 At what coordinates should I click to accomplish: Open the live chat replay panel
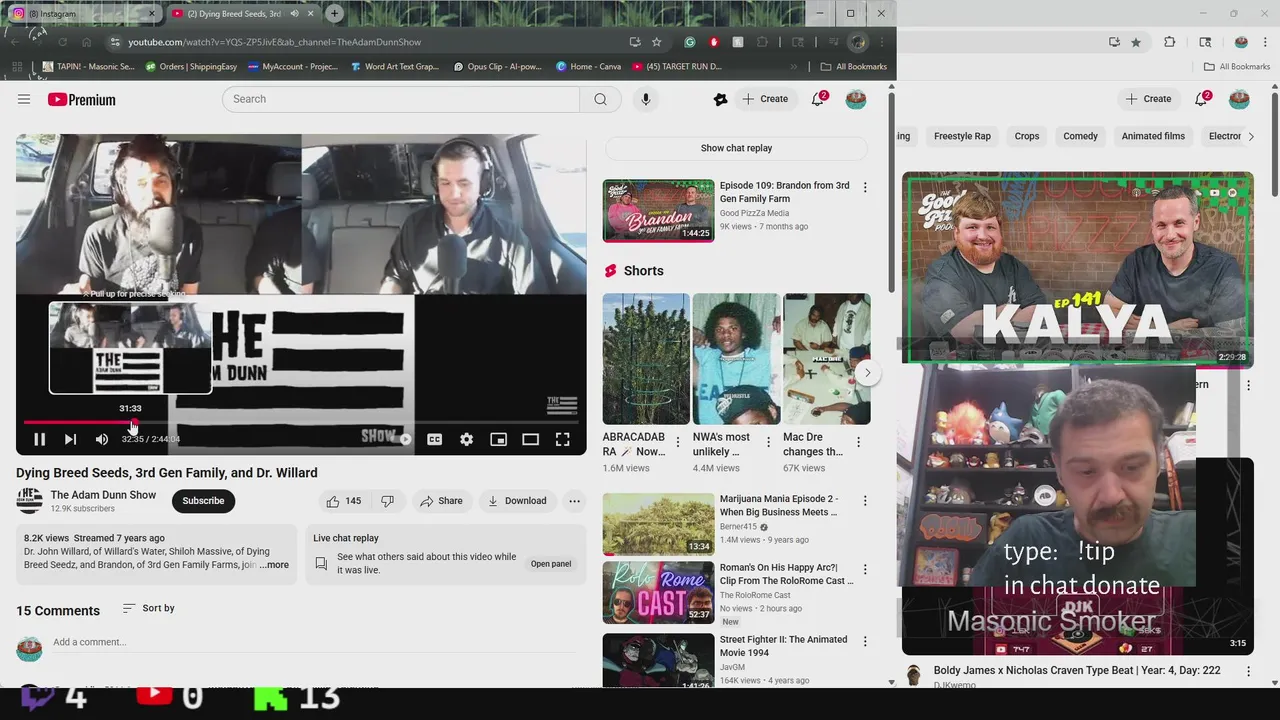coord(551,564)
